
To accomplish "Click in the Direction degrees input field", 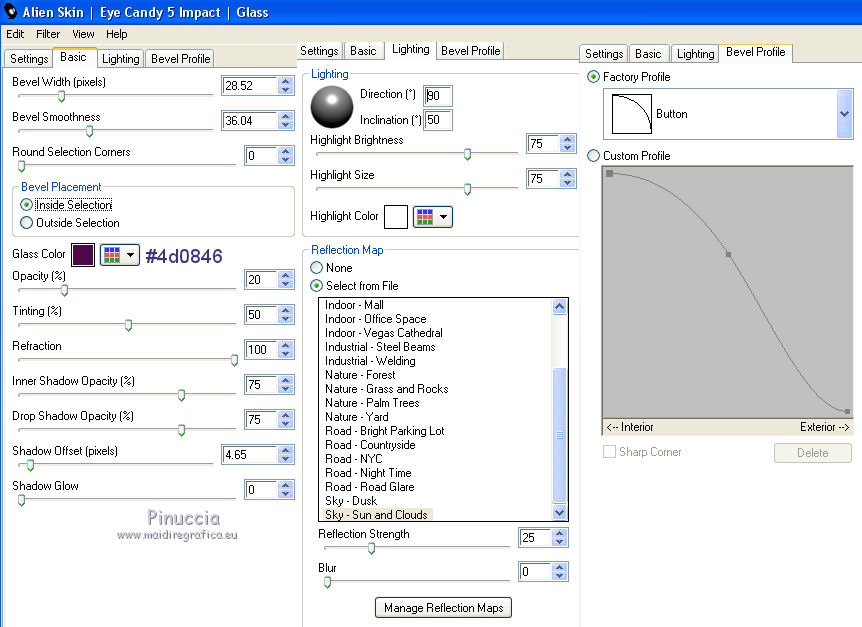I will coord(438,96).
